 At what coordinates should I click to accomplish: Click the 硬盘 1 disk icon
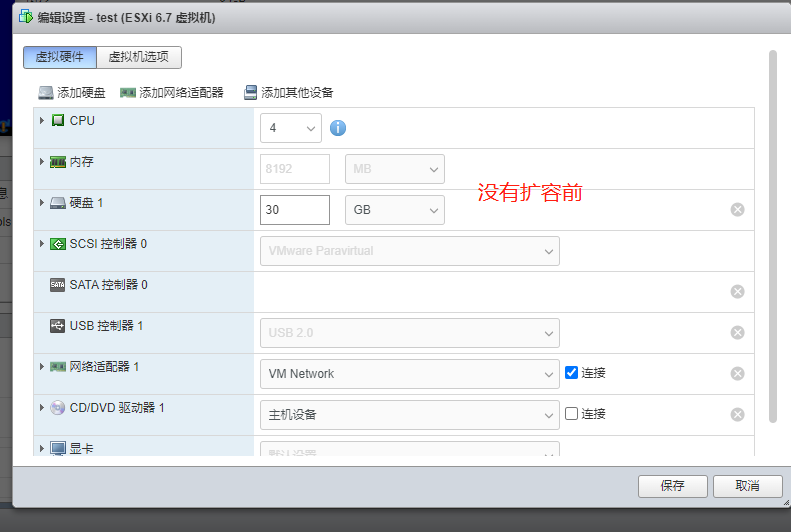(x=58, y=203)
